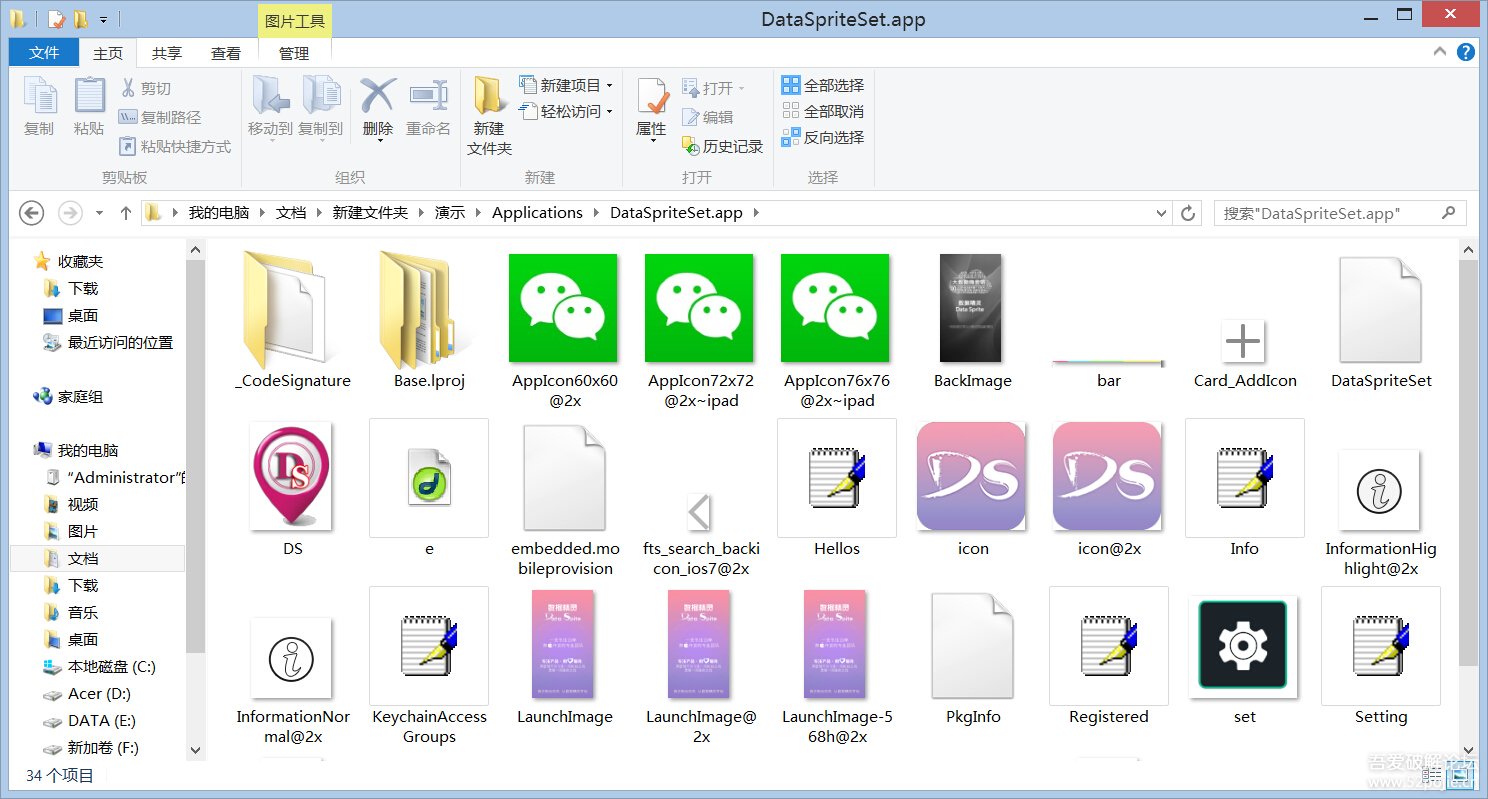Screen dimensions: 1488x799
Task: Open the 打开 dropdown in ribbon
Action: click(714, 88)
